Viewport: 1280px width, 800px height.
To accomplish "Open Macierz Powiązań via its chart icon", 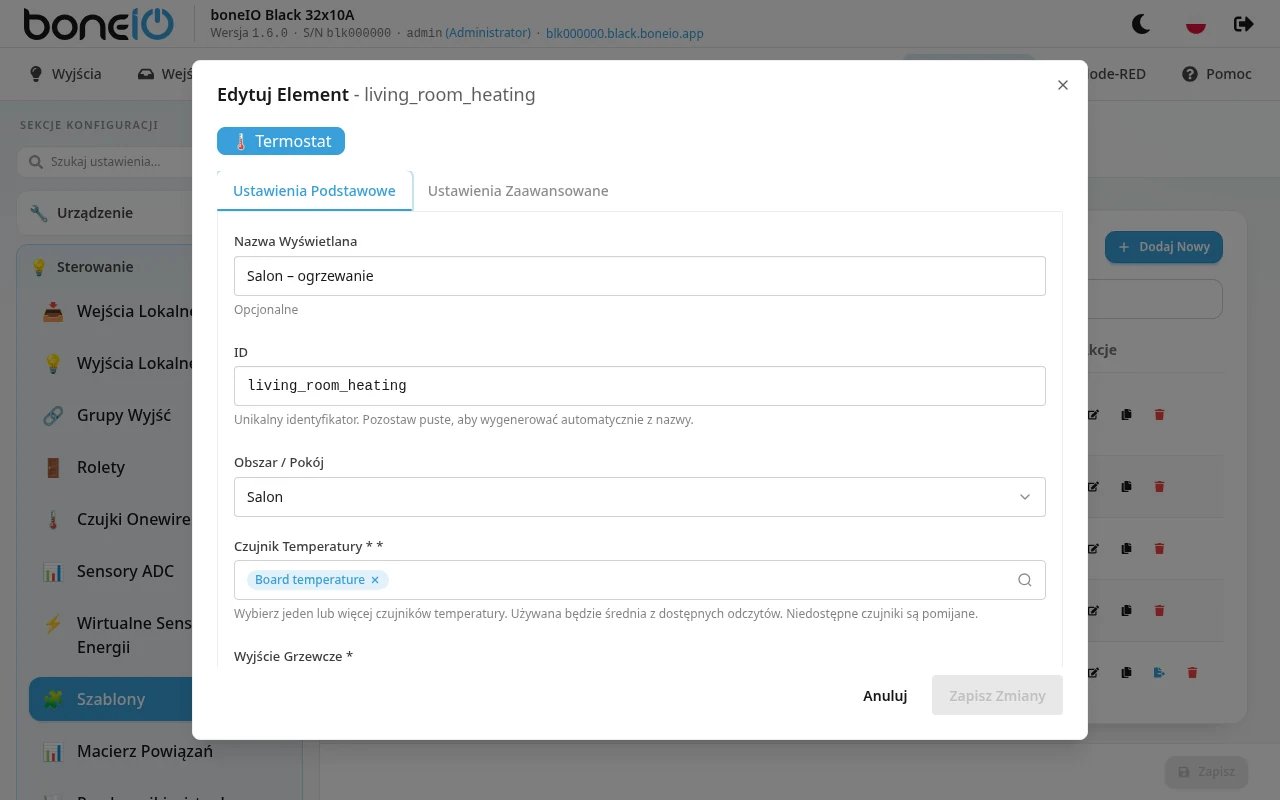I will [x=53, y=751].
